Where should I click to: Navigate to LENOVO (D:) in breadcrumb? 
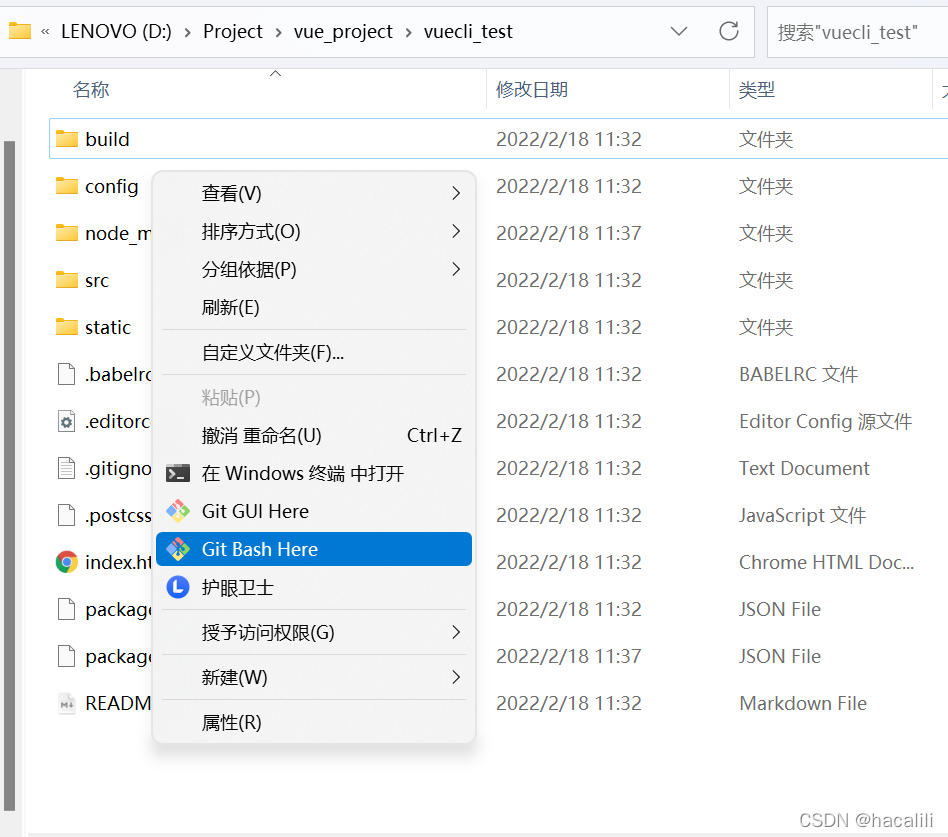[x=116, y=31]
